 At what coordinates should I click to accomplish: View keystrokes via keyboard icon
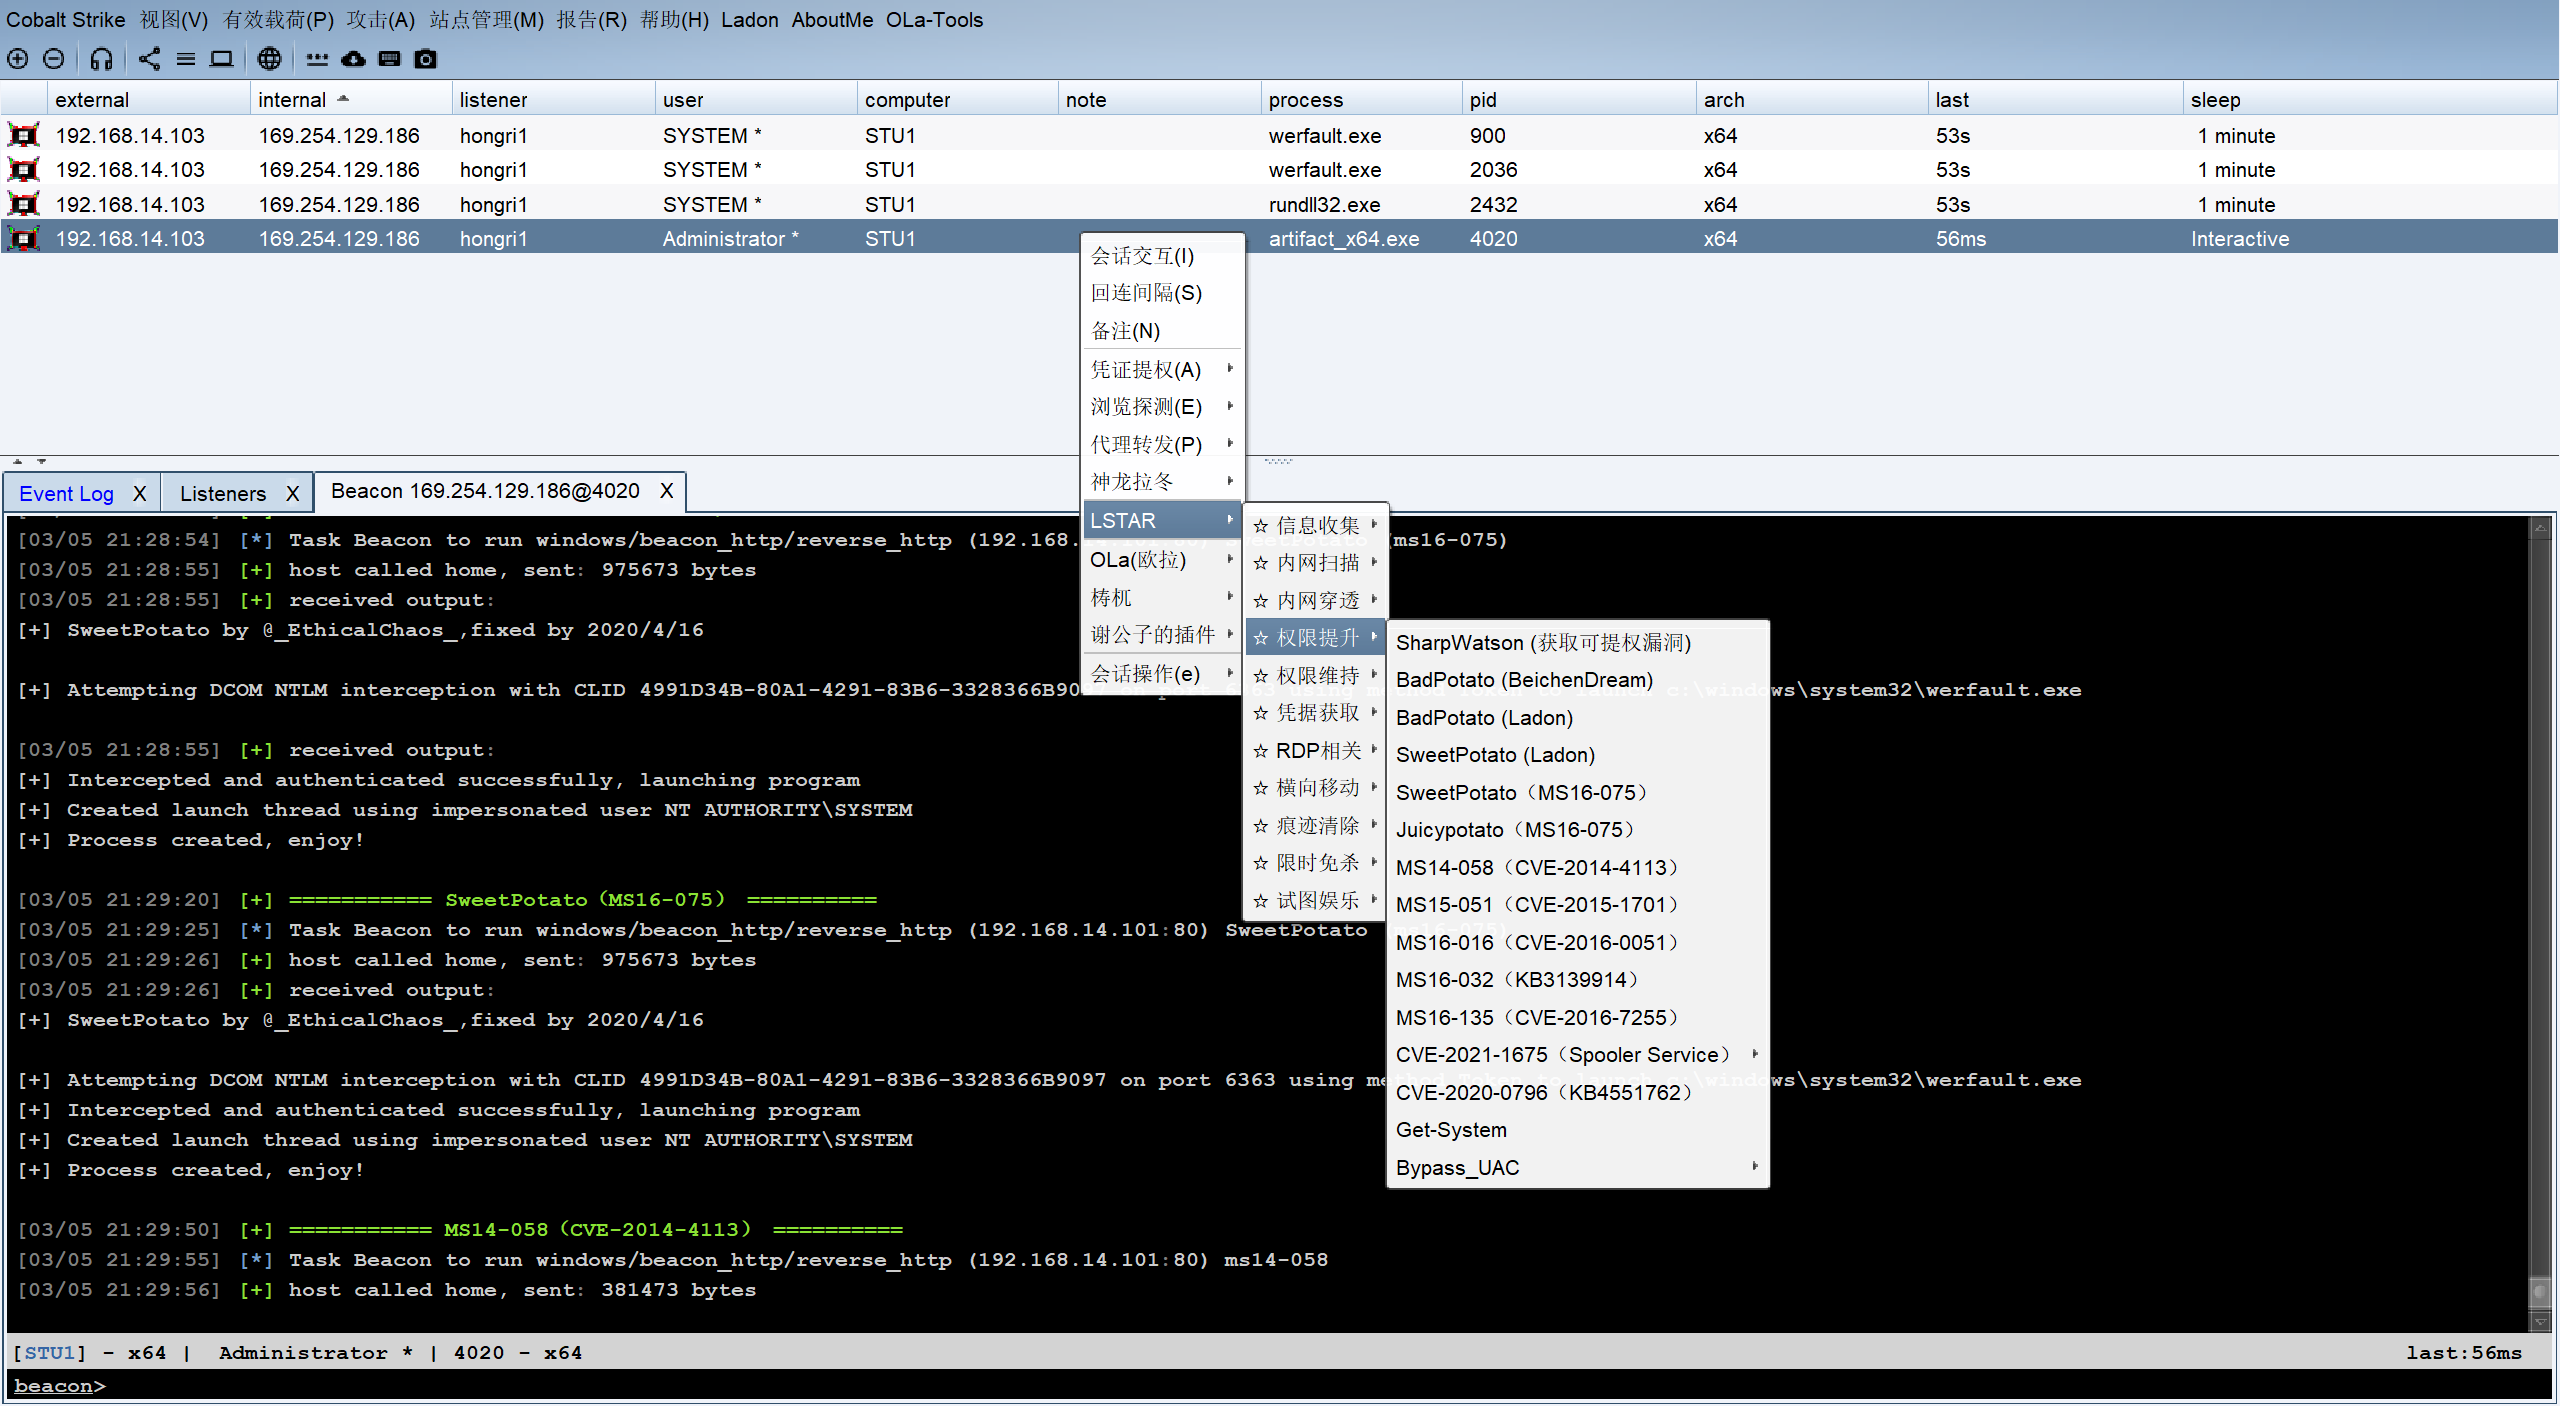(389, 59)
